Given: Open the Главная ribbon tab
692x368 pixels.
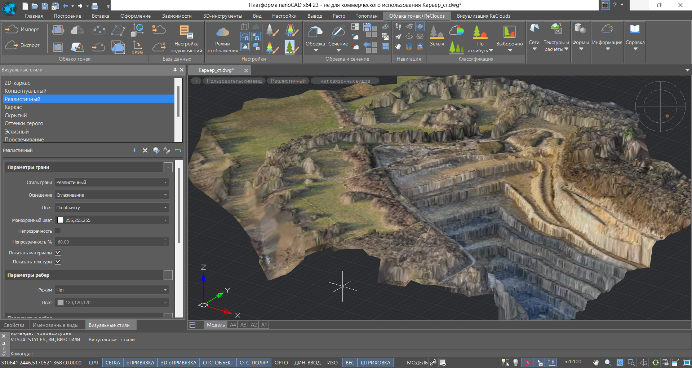Looking at the screenshot, I should click(34, 16).
